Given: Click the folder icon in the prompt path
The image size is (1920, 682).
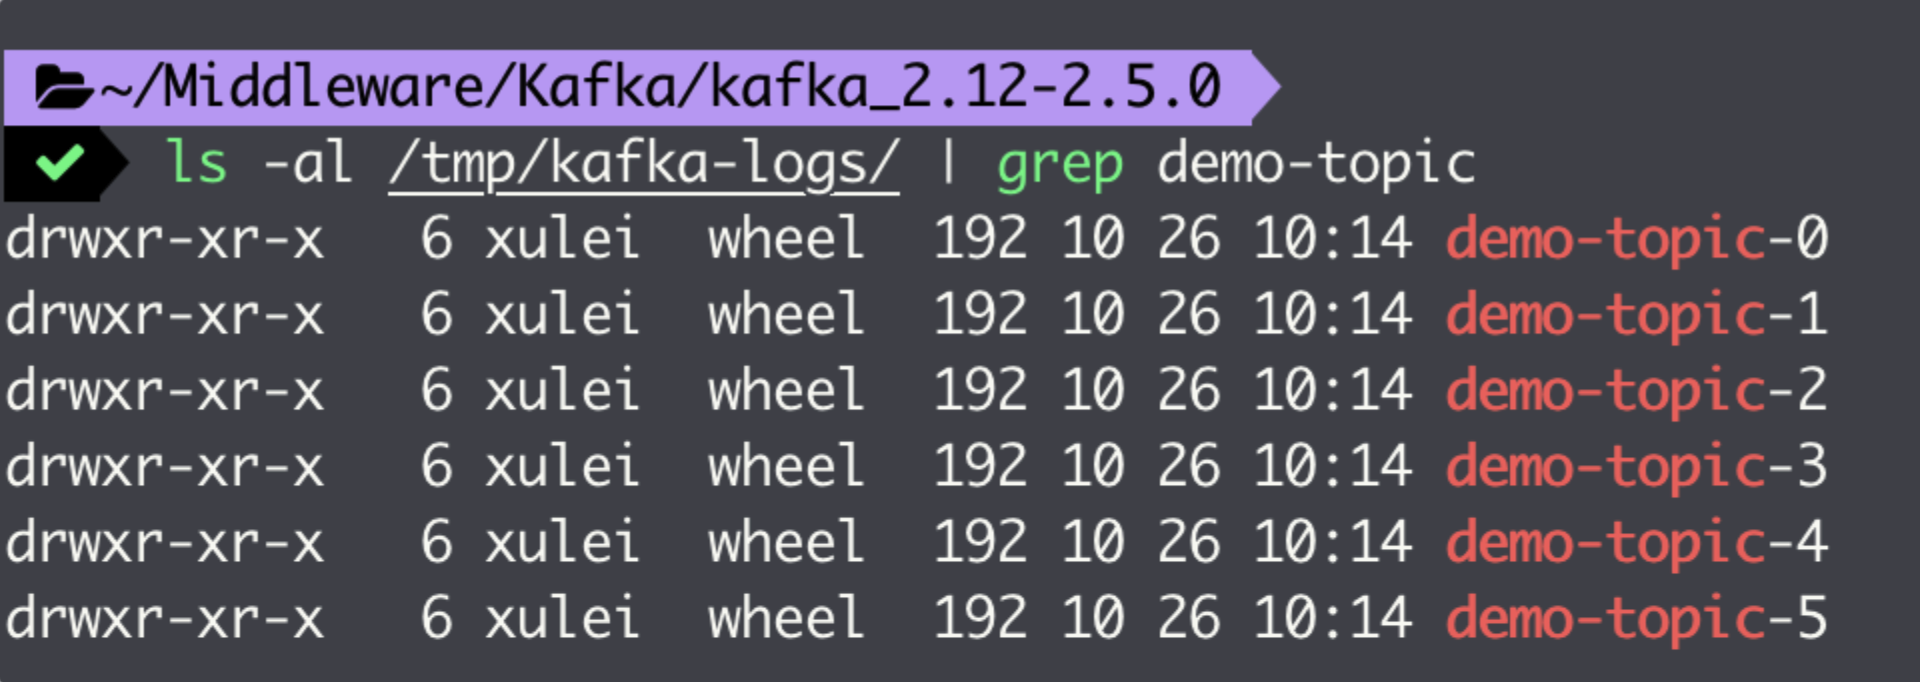Looking at the screenshot, I should tap(65, 87).
